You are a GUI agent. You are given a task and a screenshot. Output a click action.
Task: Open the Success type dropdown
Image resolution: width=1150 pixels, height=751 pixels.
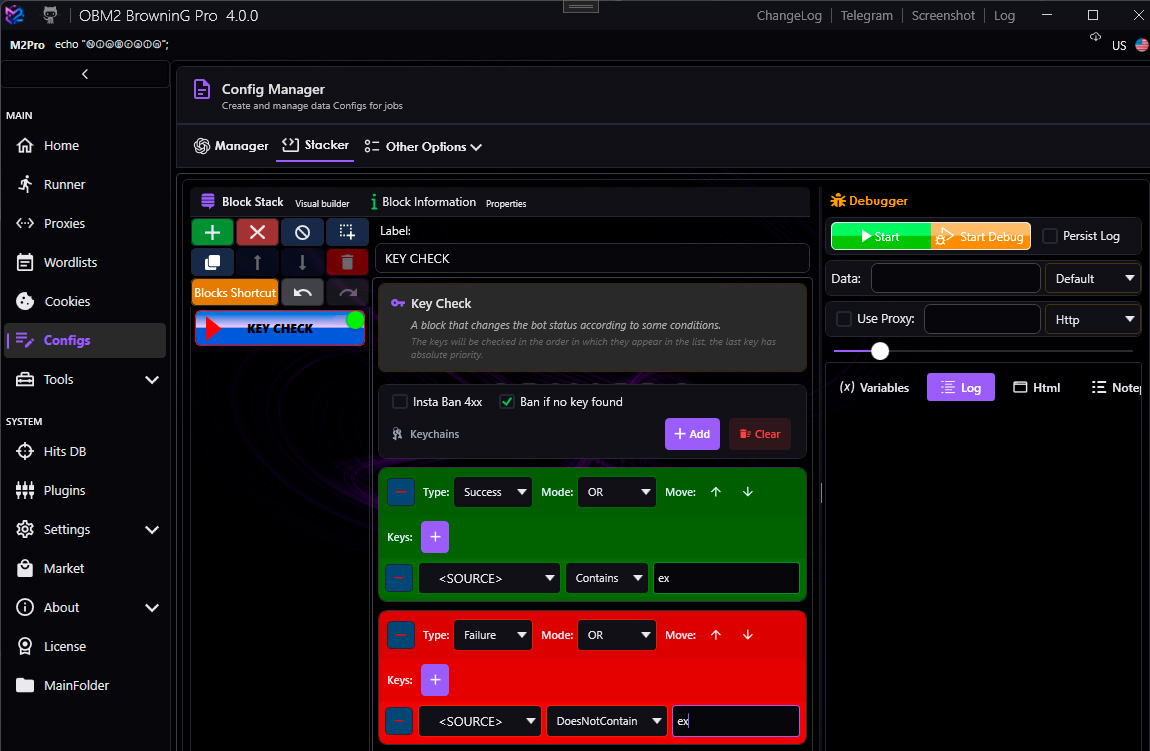click(493, 492)
